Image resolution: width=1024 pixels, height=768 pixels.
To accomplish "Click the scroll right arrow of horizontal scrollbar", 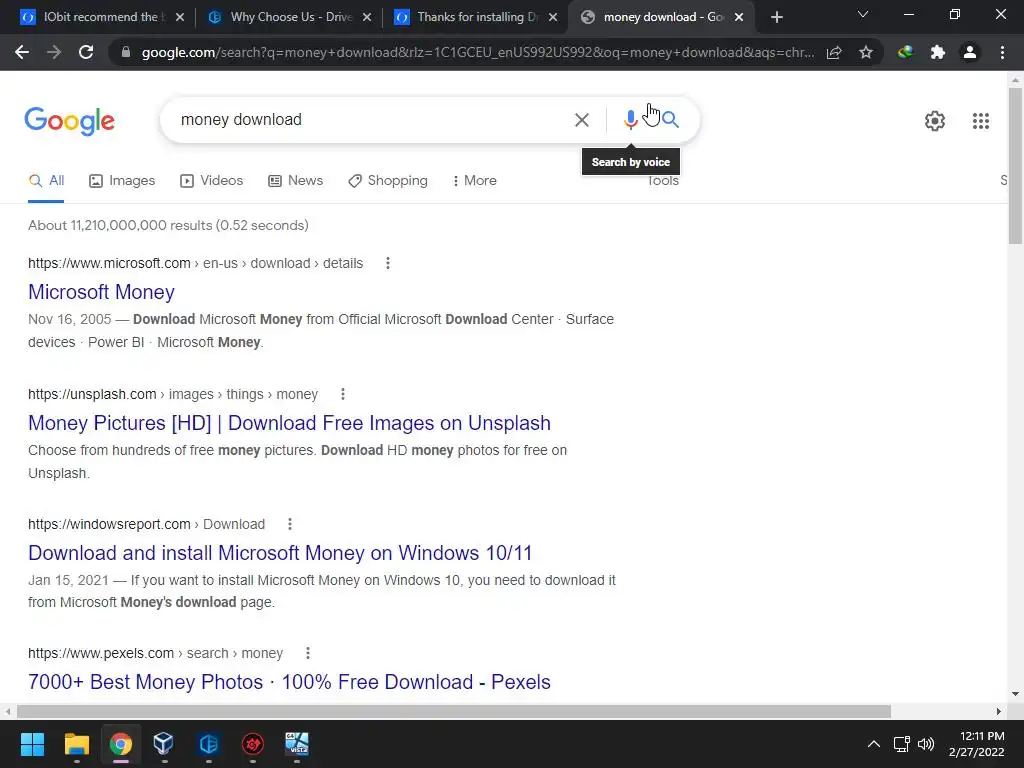I will coord(999,711).
